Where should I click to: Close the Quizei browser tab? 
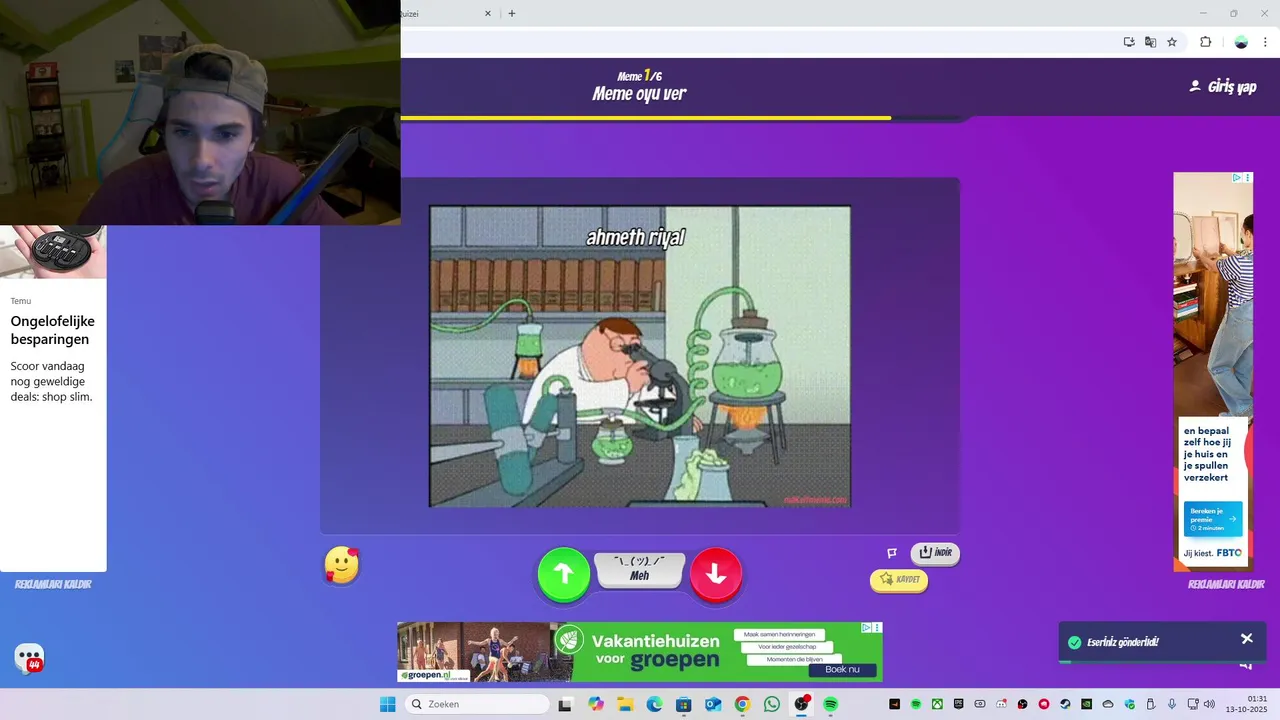point(488,13)
